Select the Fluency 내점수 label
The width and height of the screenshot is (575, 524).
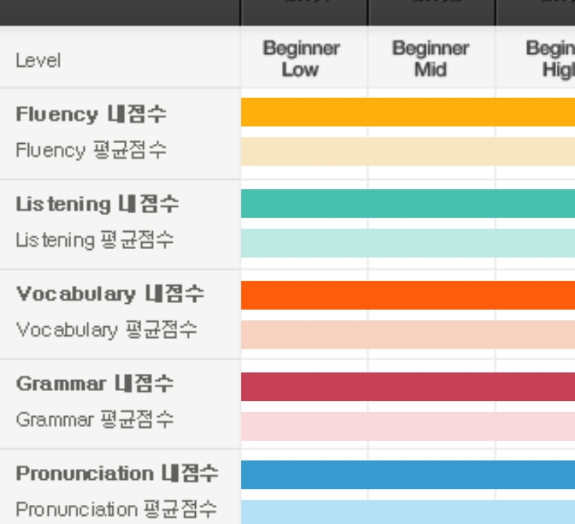tap(91, 114)
